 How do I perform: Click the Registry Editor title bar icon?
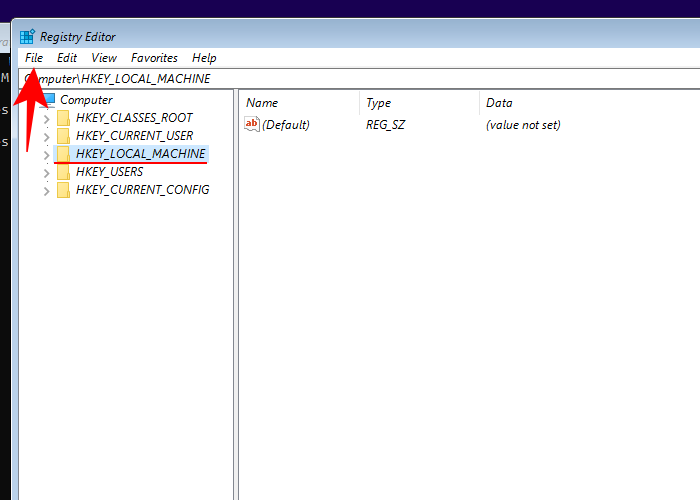pos(27,37)
